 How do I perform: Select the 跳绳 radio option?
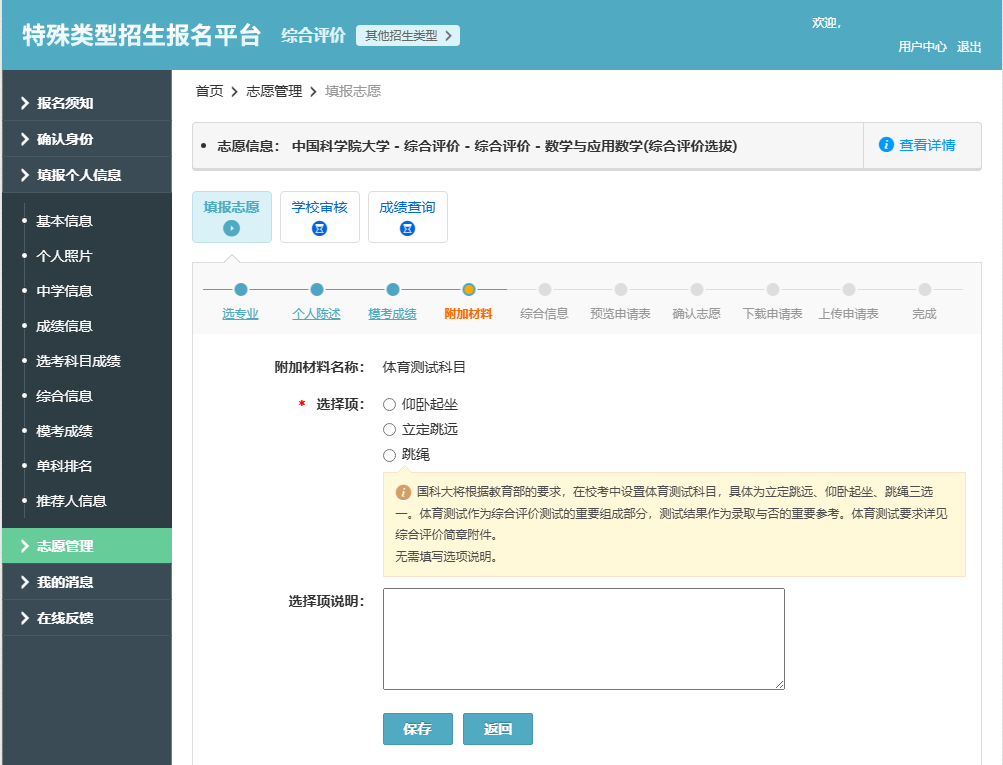point(390,454)
